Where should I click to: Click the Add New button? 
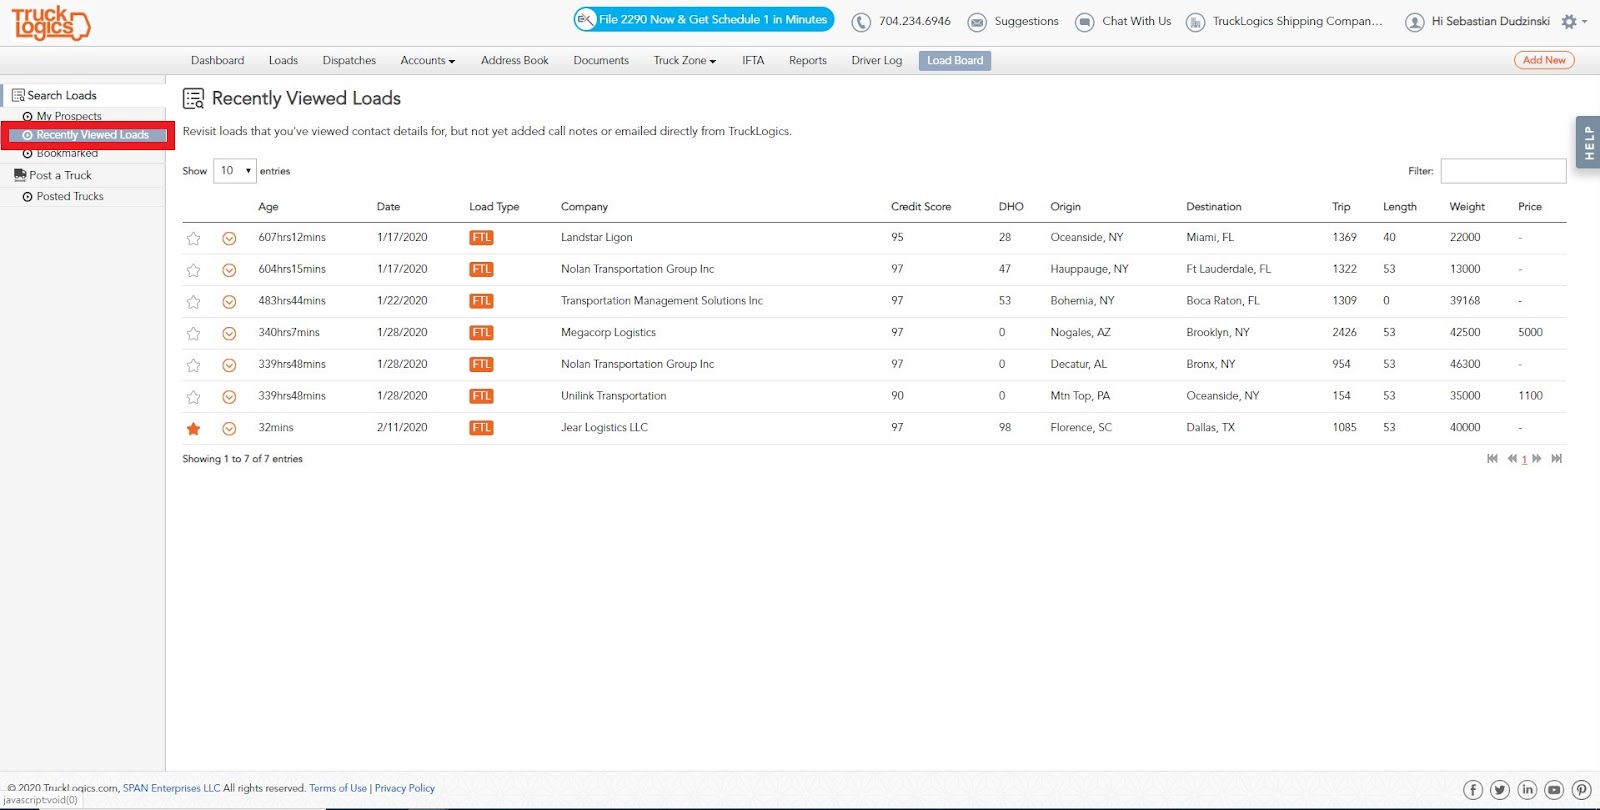1544,60
